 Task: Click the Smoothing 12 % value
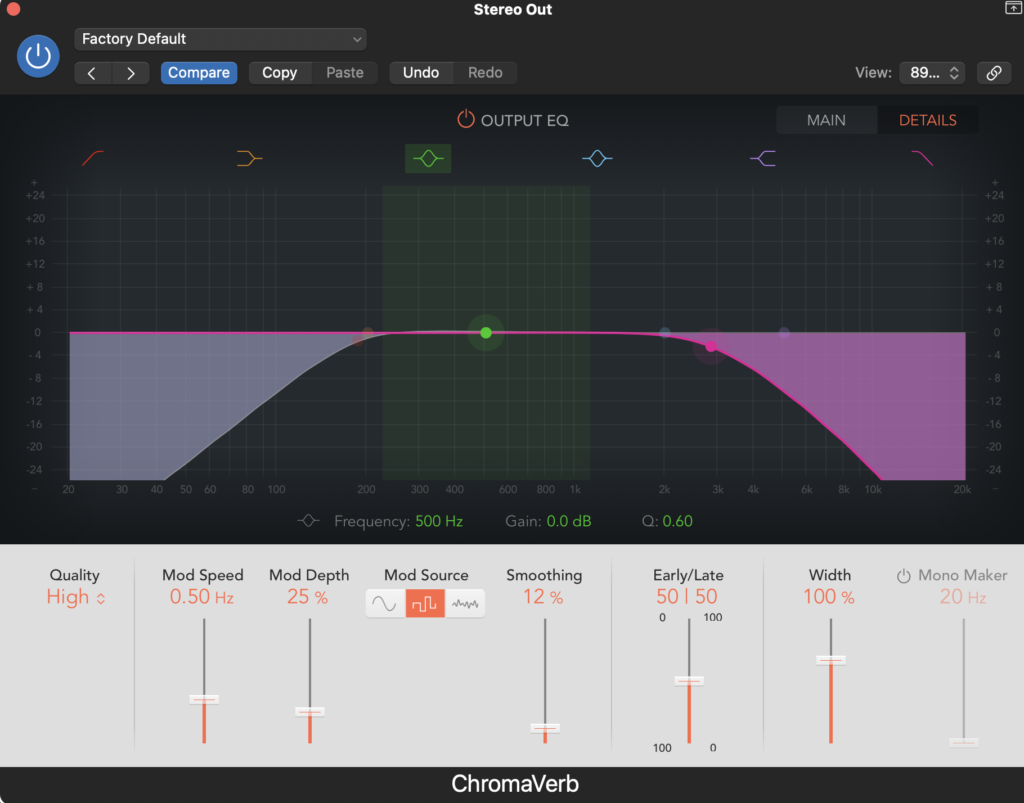[543, 597]
